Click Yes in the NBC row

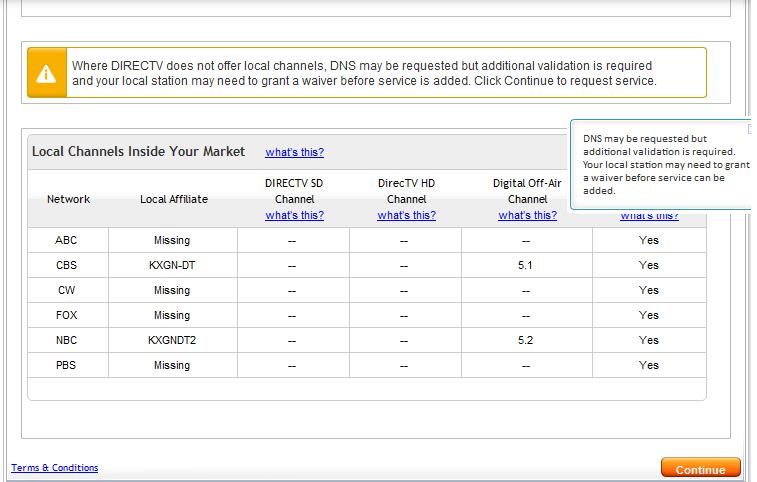(648, 340)
